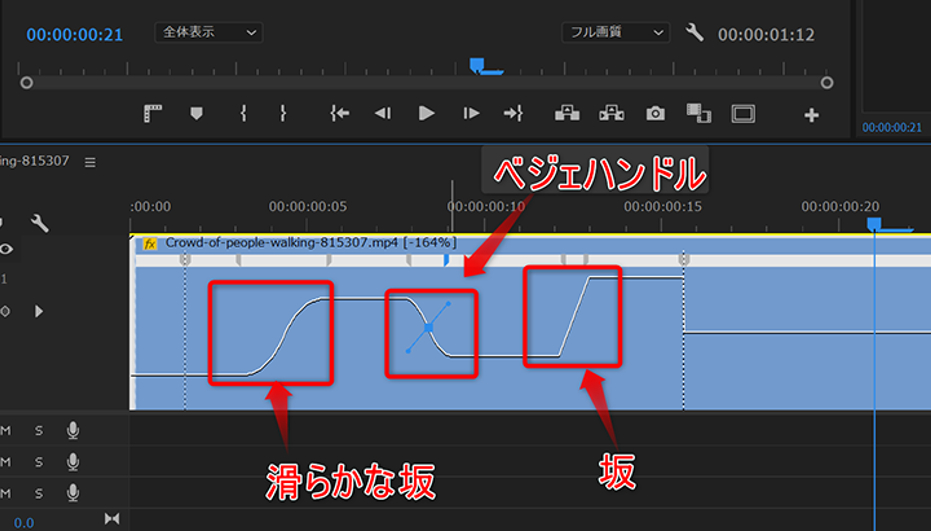Open the フル画質 playback resolution dropdown

[616, 32]
